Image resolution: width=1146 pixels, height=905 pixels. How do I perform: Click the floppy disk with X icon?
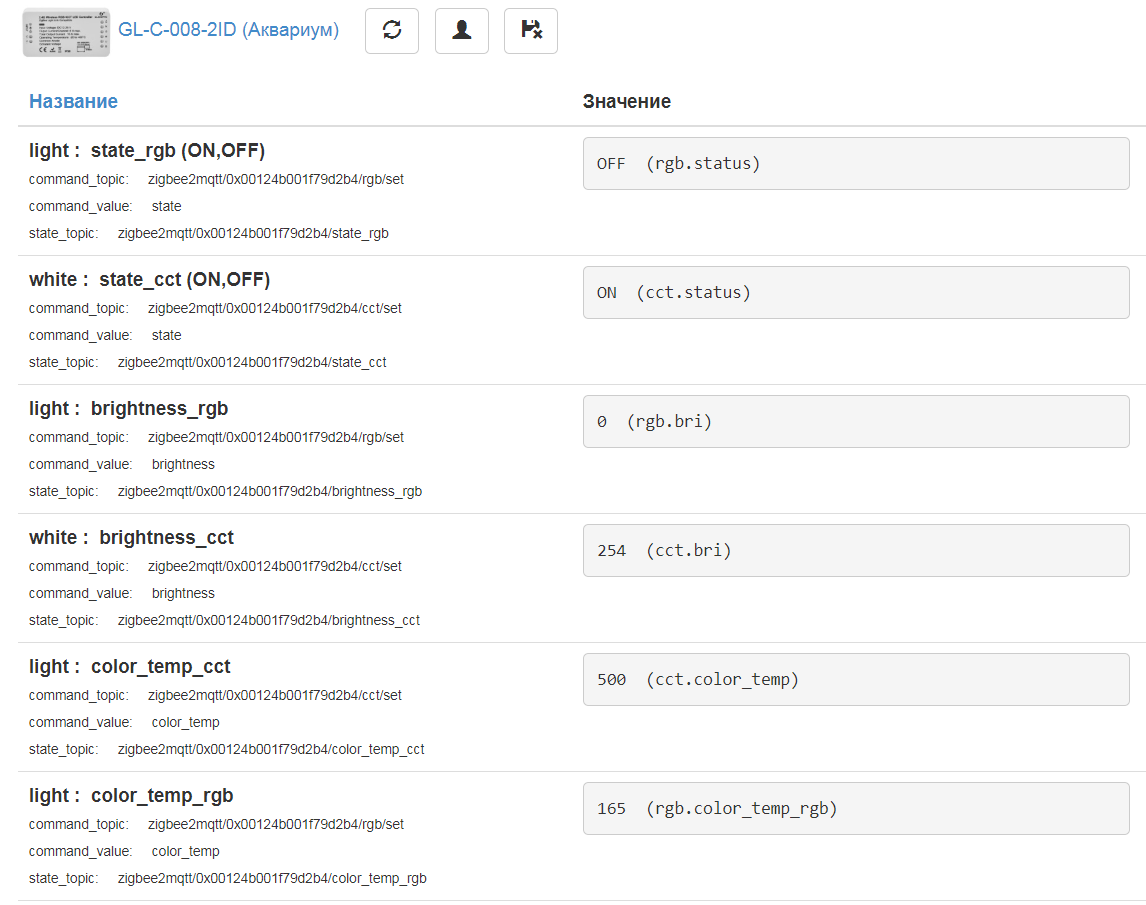tap(531, 31)
